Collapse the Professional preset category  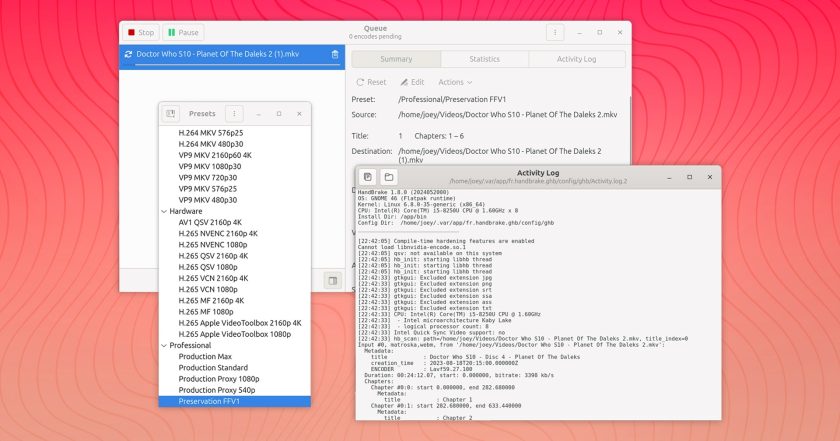tap(164, 345)
